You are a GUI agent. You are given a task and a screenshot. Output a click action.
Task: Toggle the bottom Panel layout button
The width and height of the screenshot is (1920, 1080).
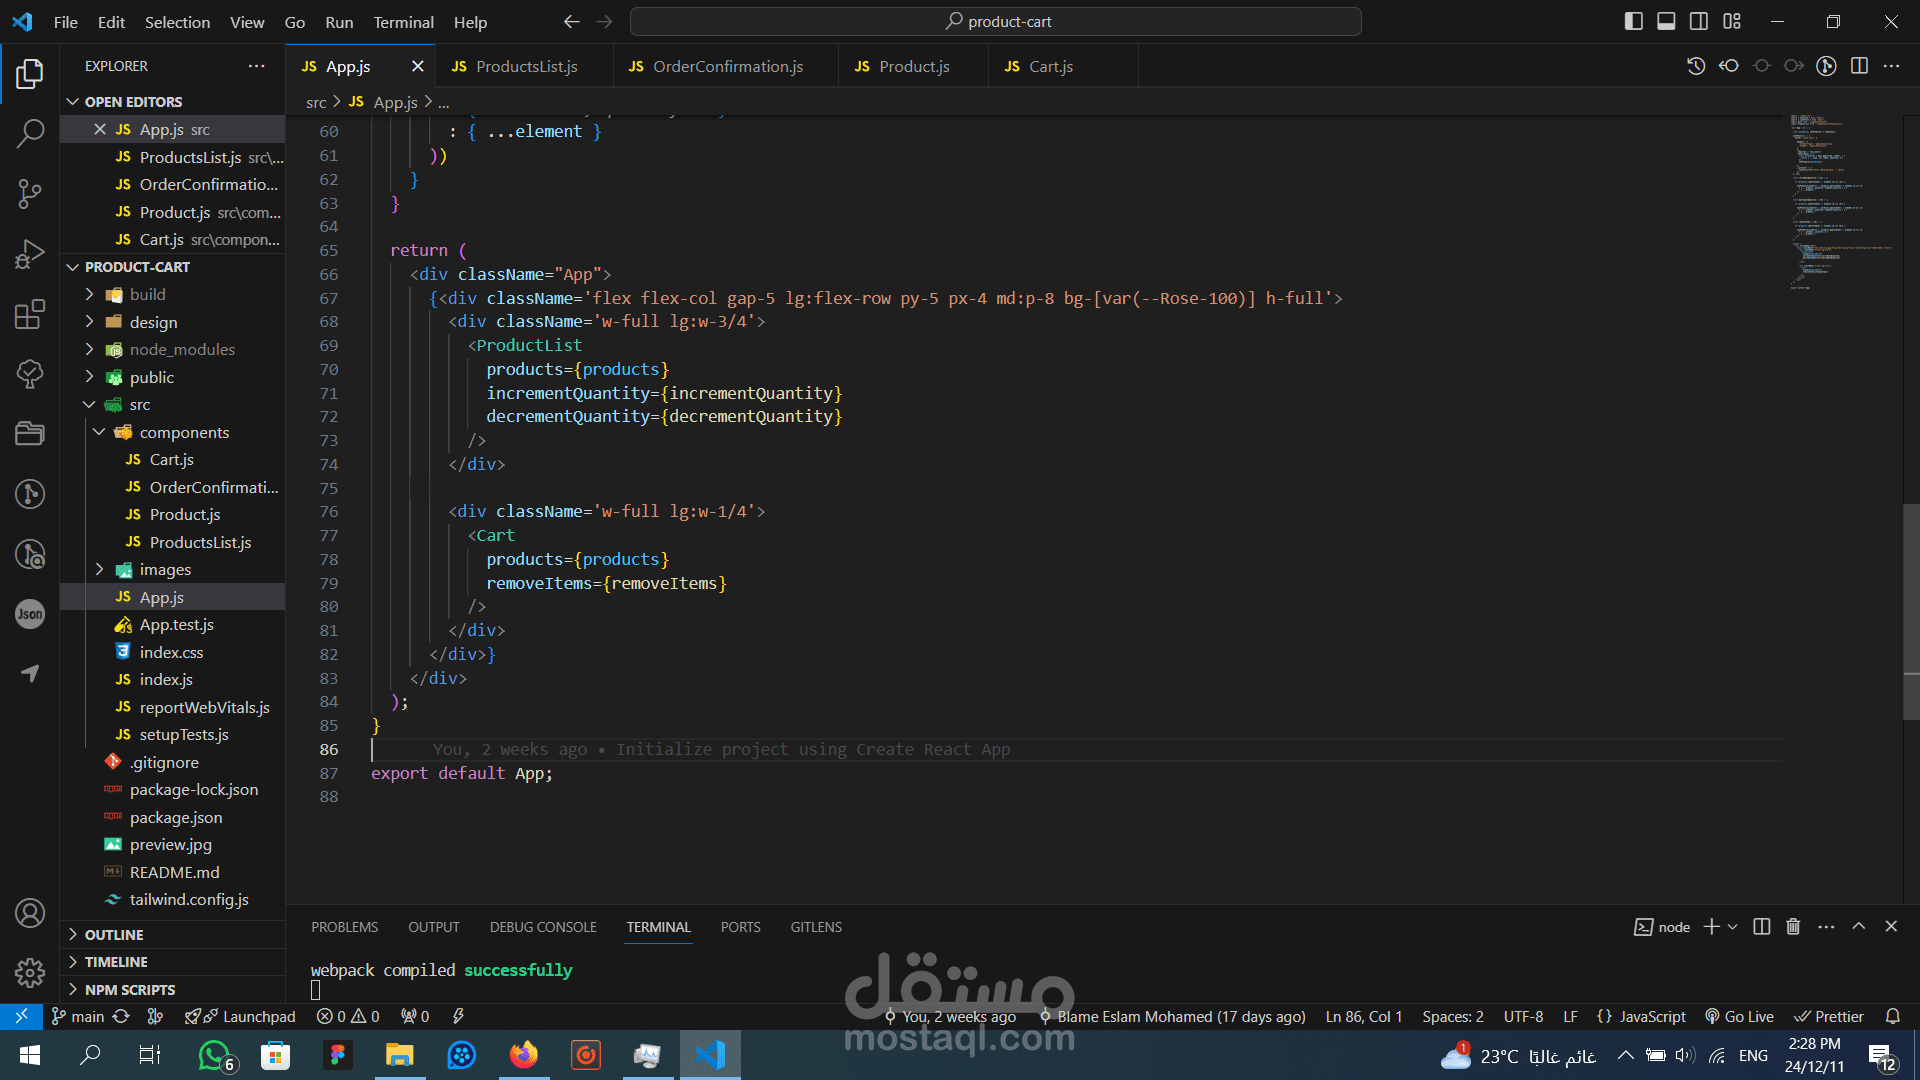click(x=1666, y=21)
